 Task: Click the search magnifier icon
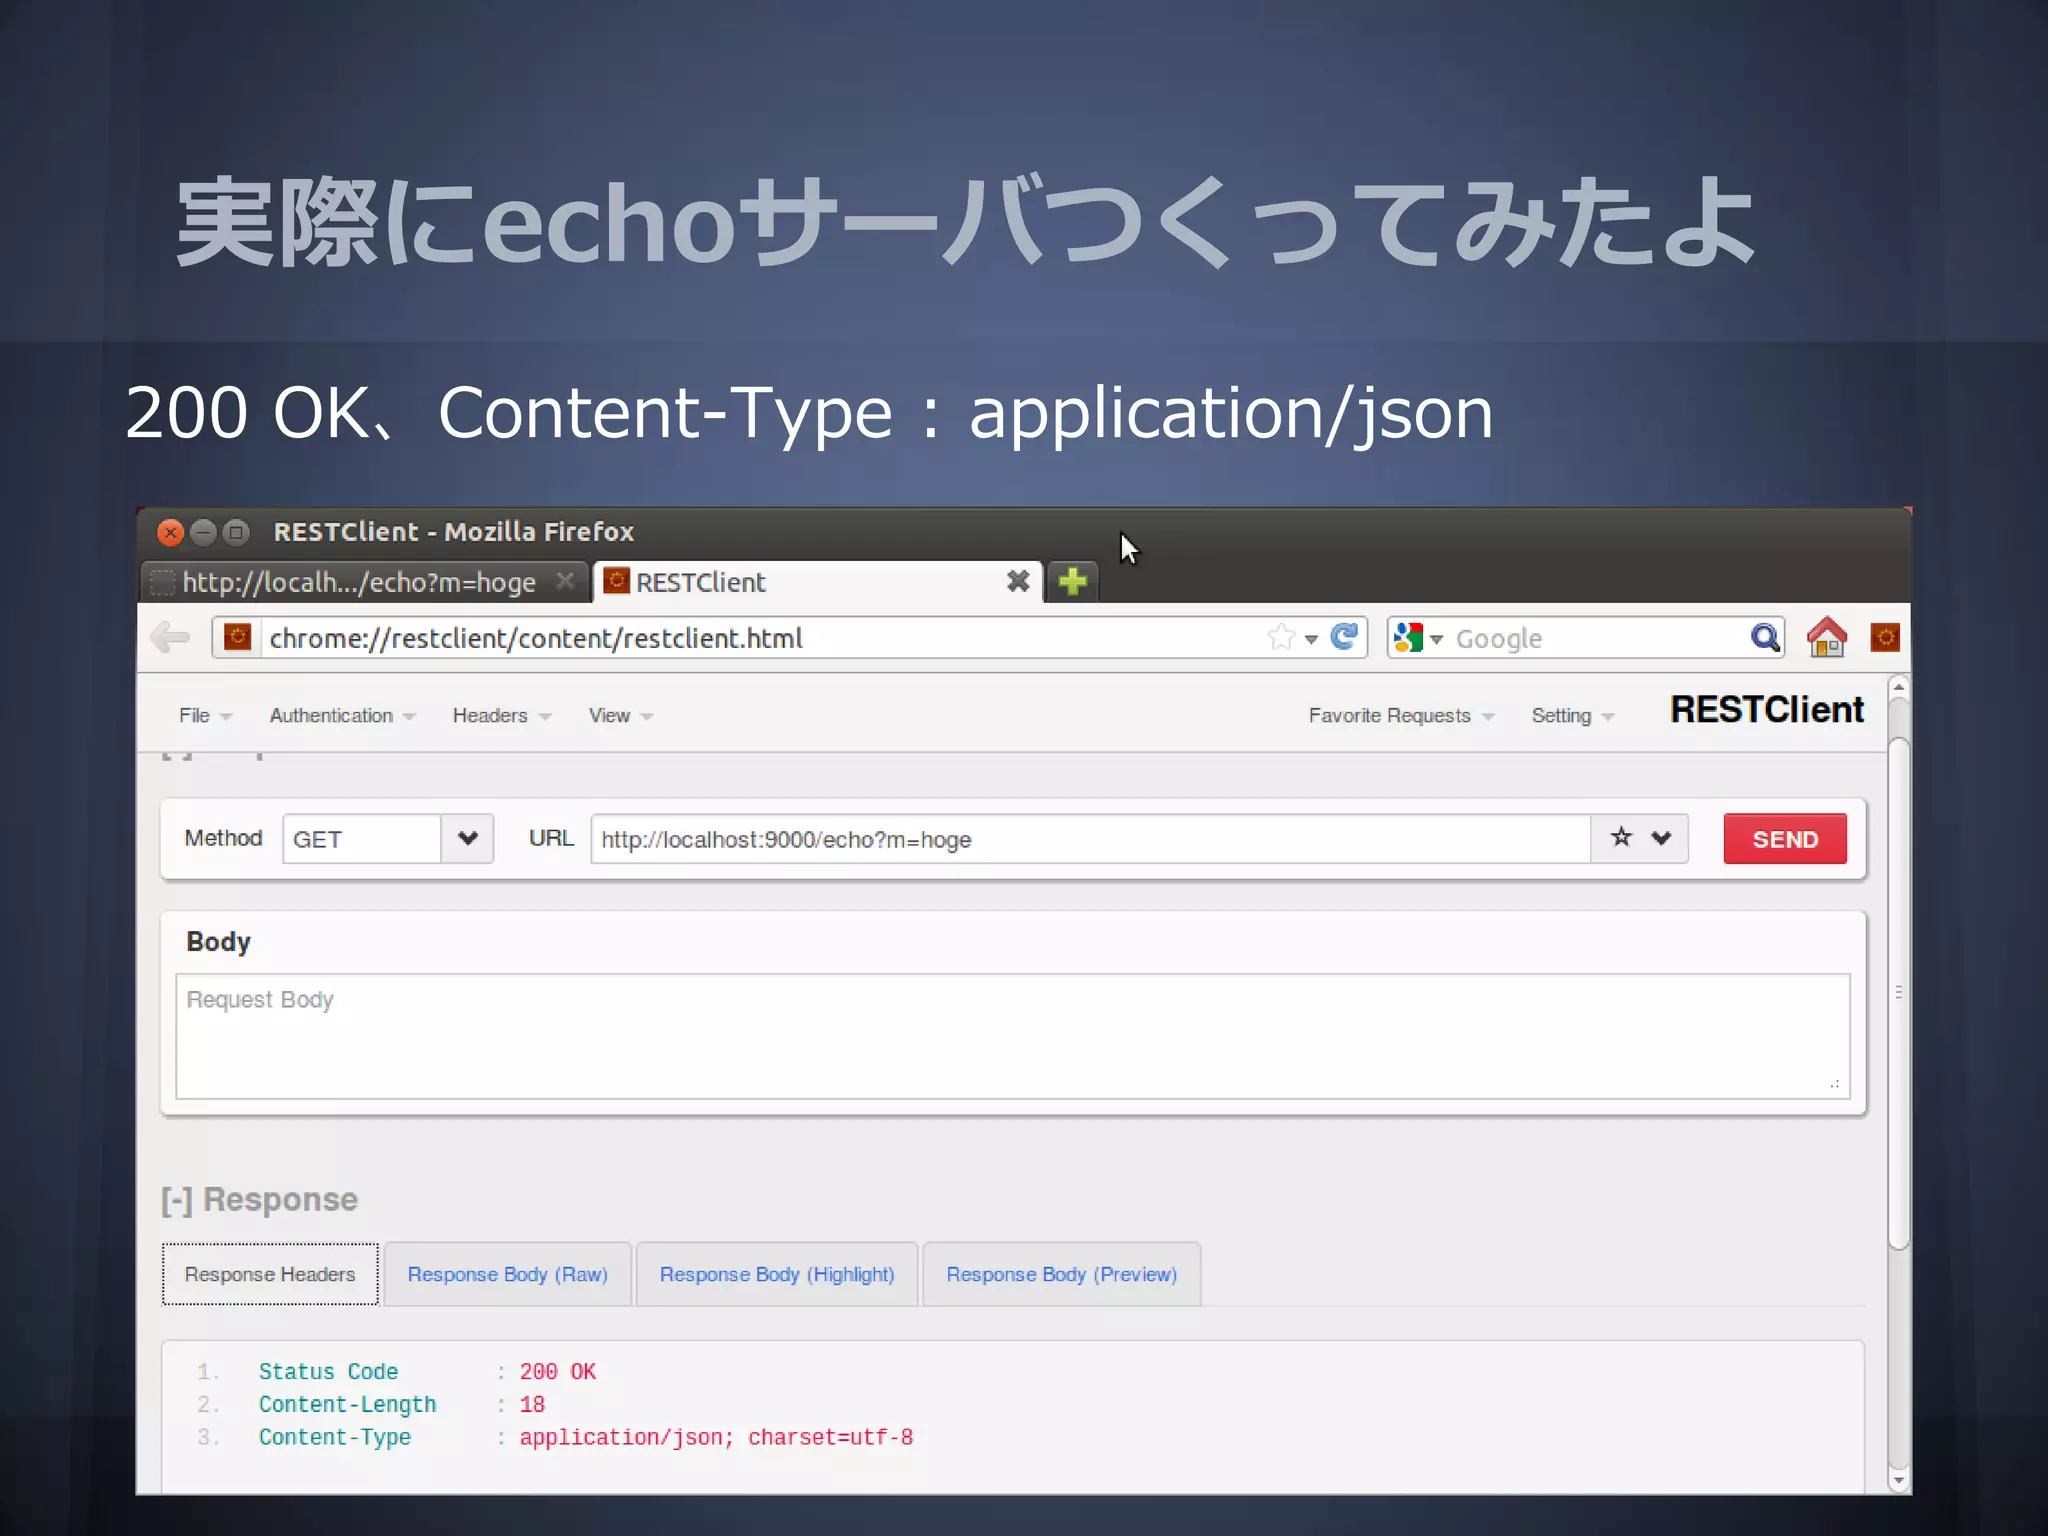[1765, 637]
